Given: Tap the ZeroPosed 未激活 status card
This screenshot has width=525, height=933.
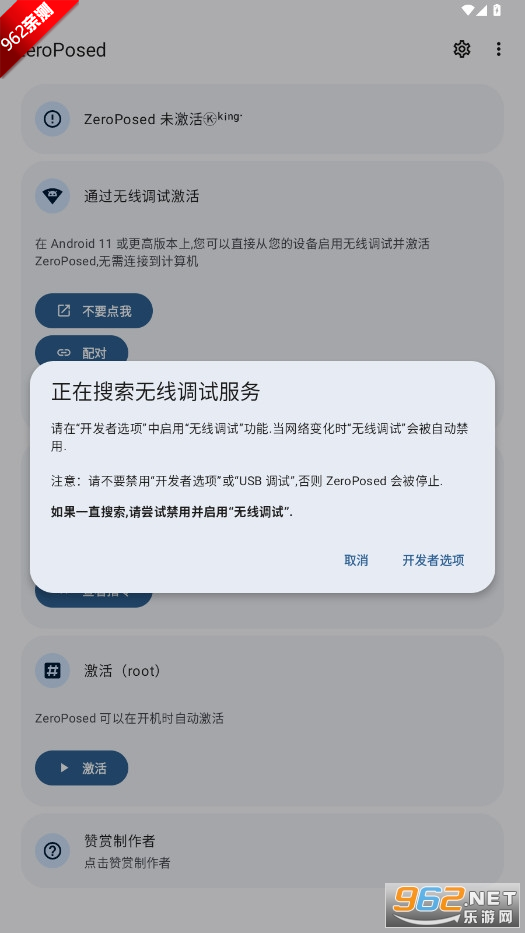Looking at the screenshot, I should click(x=262, y=119).
